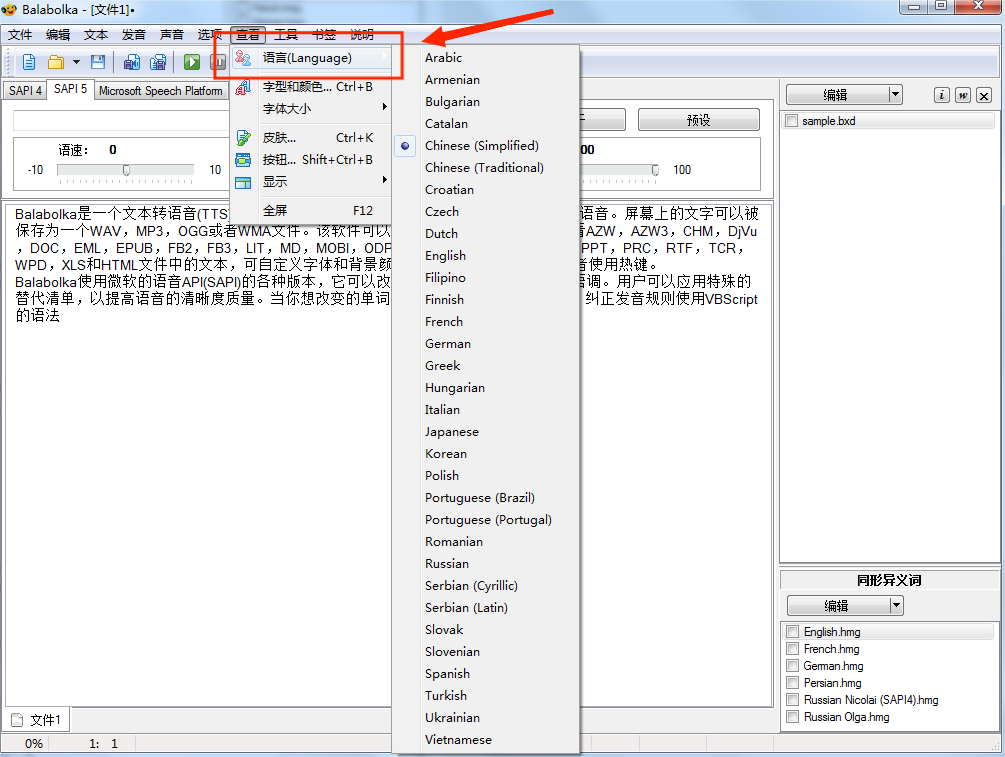Image resolution: width=1005 pixels, height=757 pixels.
Task: Enable the English.hmg homograph checkbox
Action: (x=792, y=632)
